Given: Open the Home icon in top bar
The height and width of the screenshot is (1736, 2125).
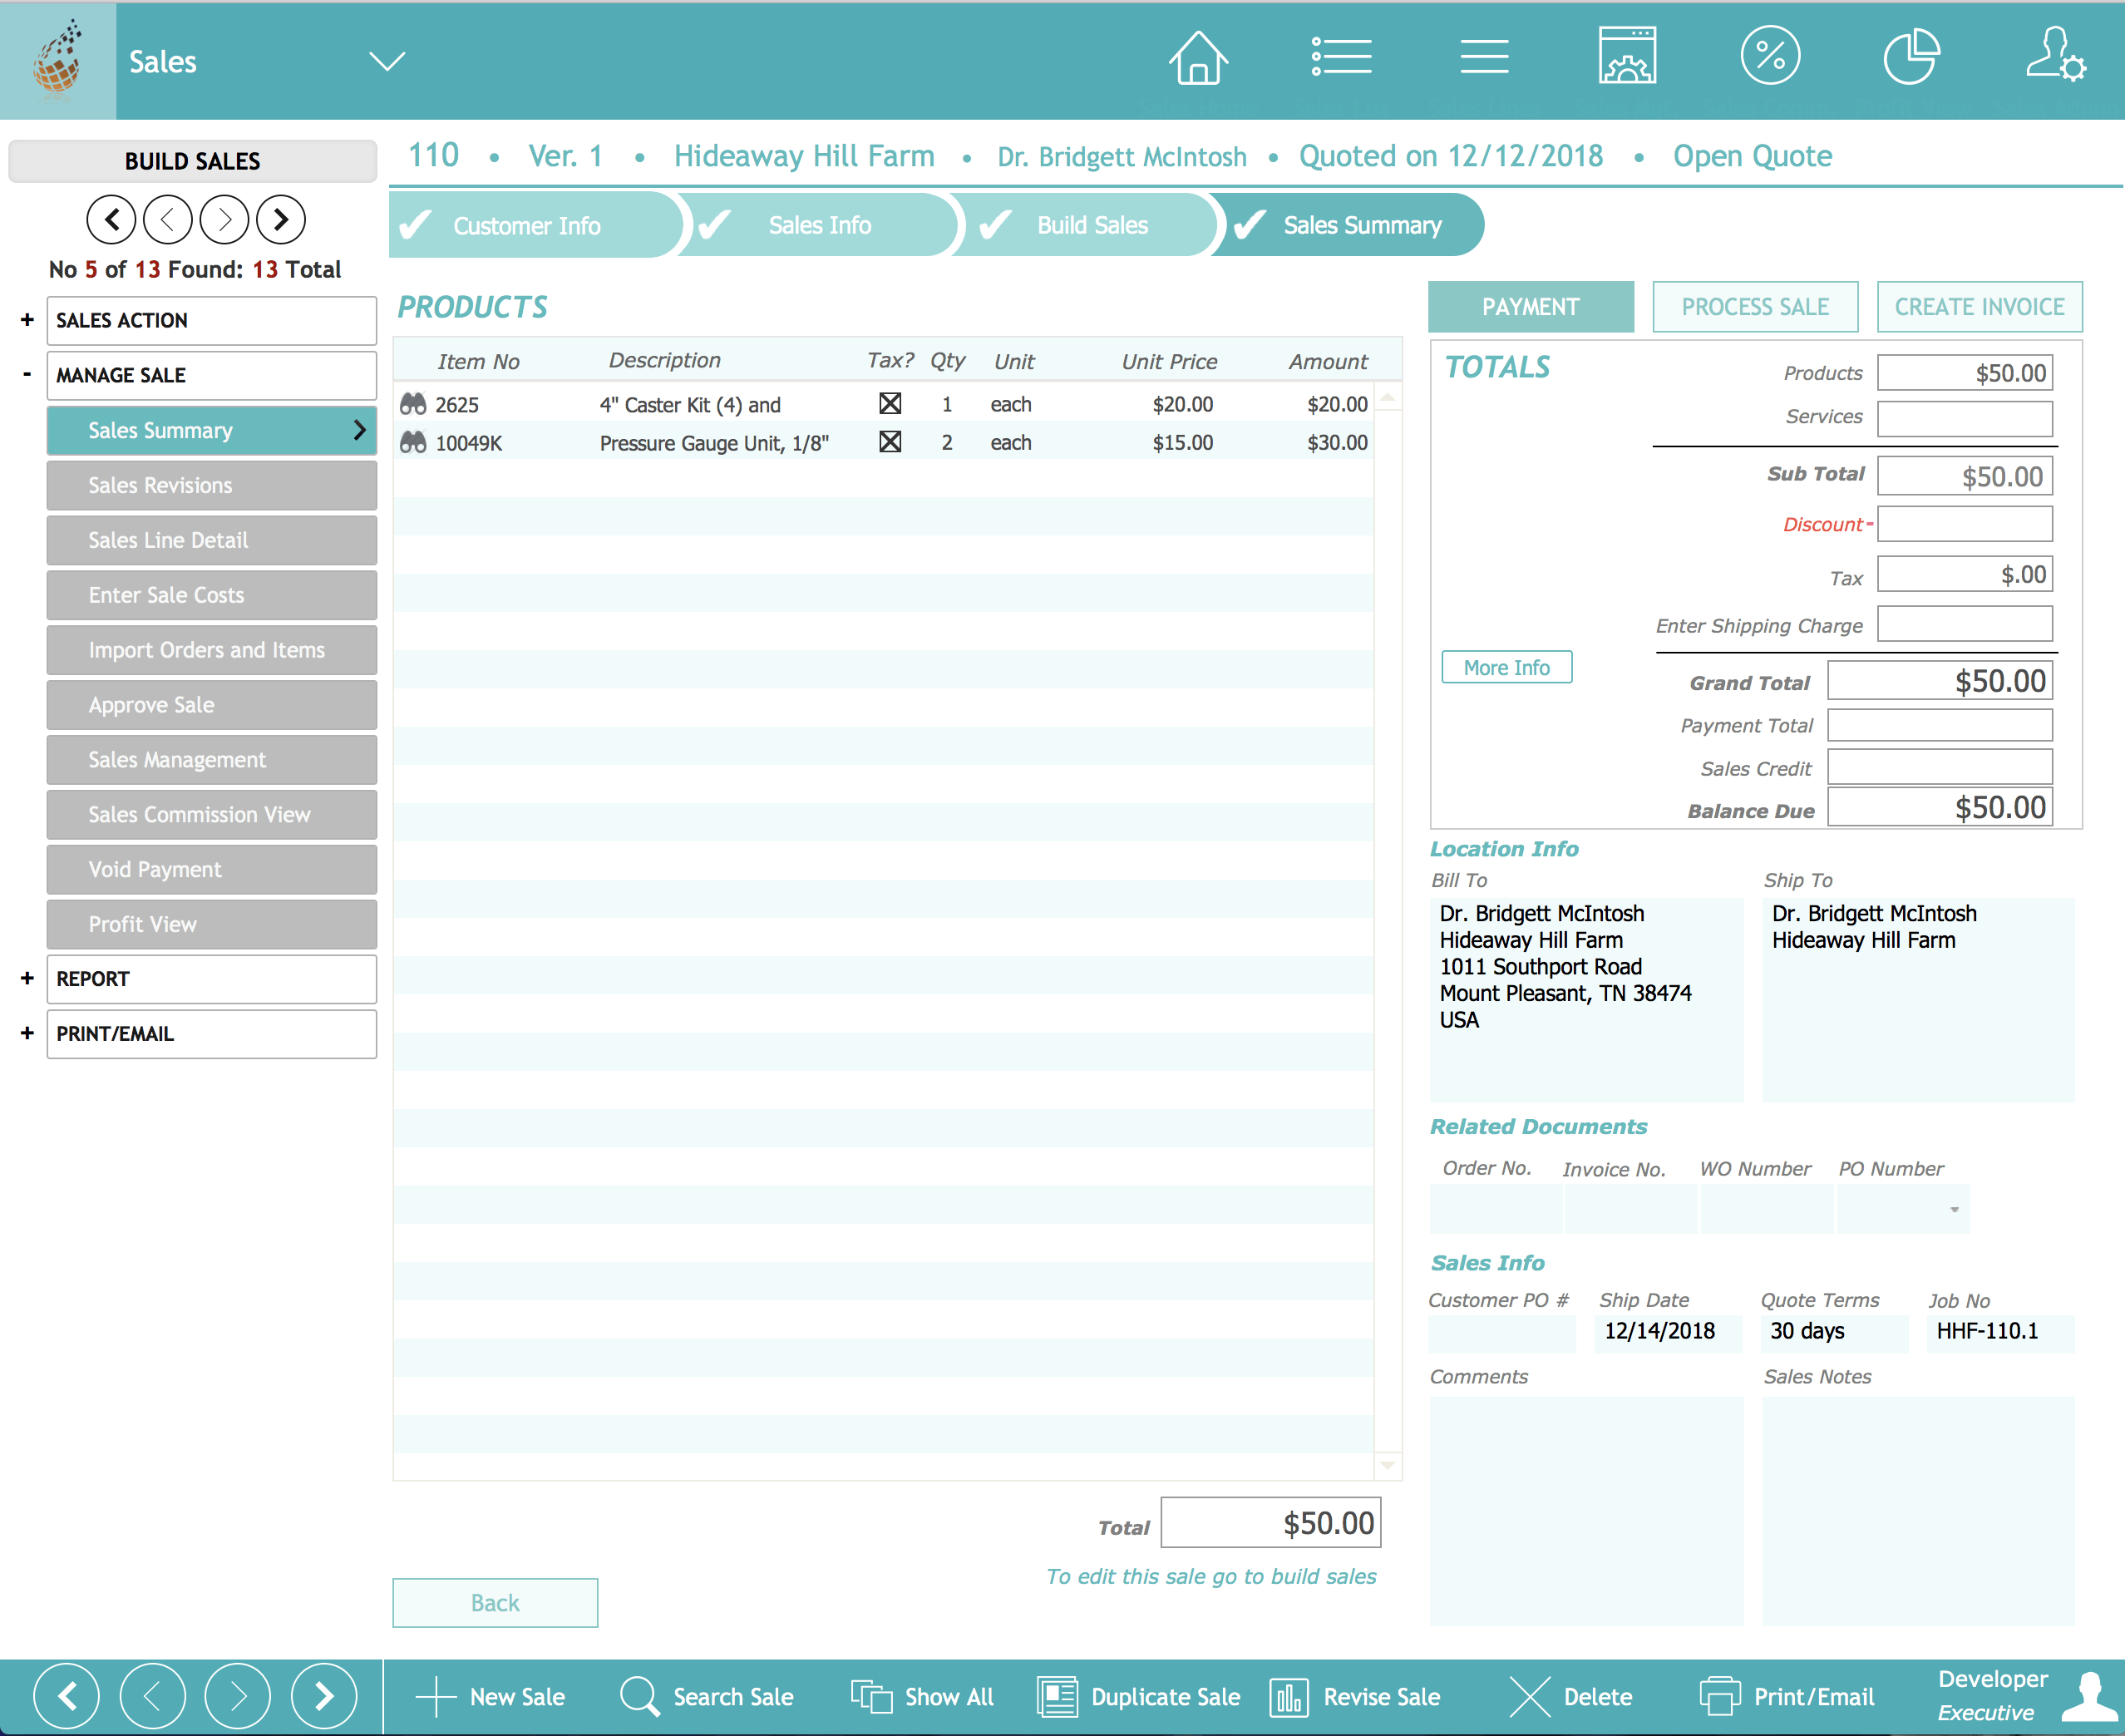Looking at the screenshot, I should [x=1198, y=58].
